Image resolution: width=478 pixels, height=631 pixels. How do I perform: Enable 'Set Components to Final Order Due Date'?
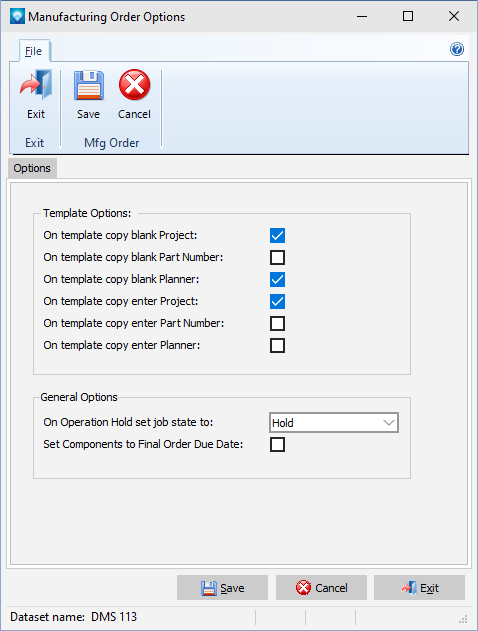pyautogui.click(x=278, y=445)
